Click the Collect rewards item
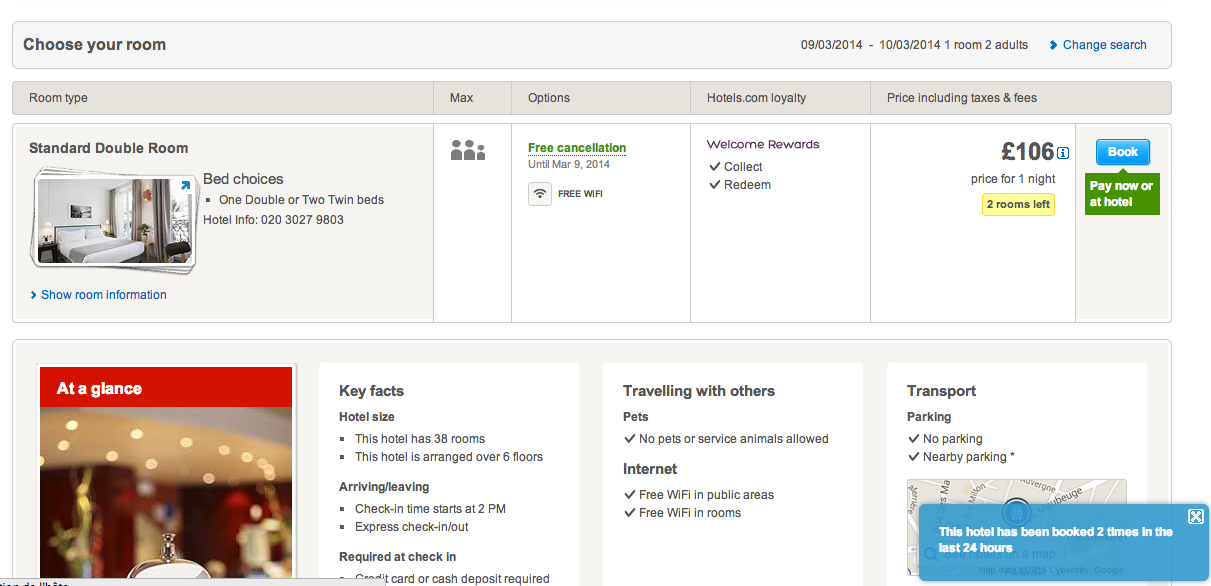Image resolution: width=1211 pixels, height=586 pixels. point(743,167)
